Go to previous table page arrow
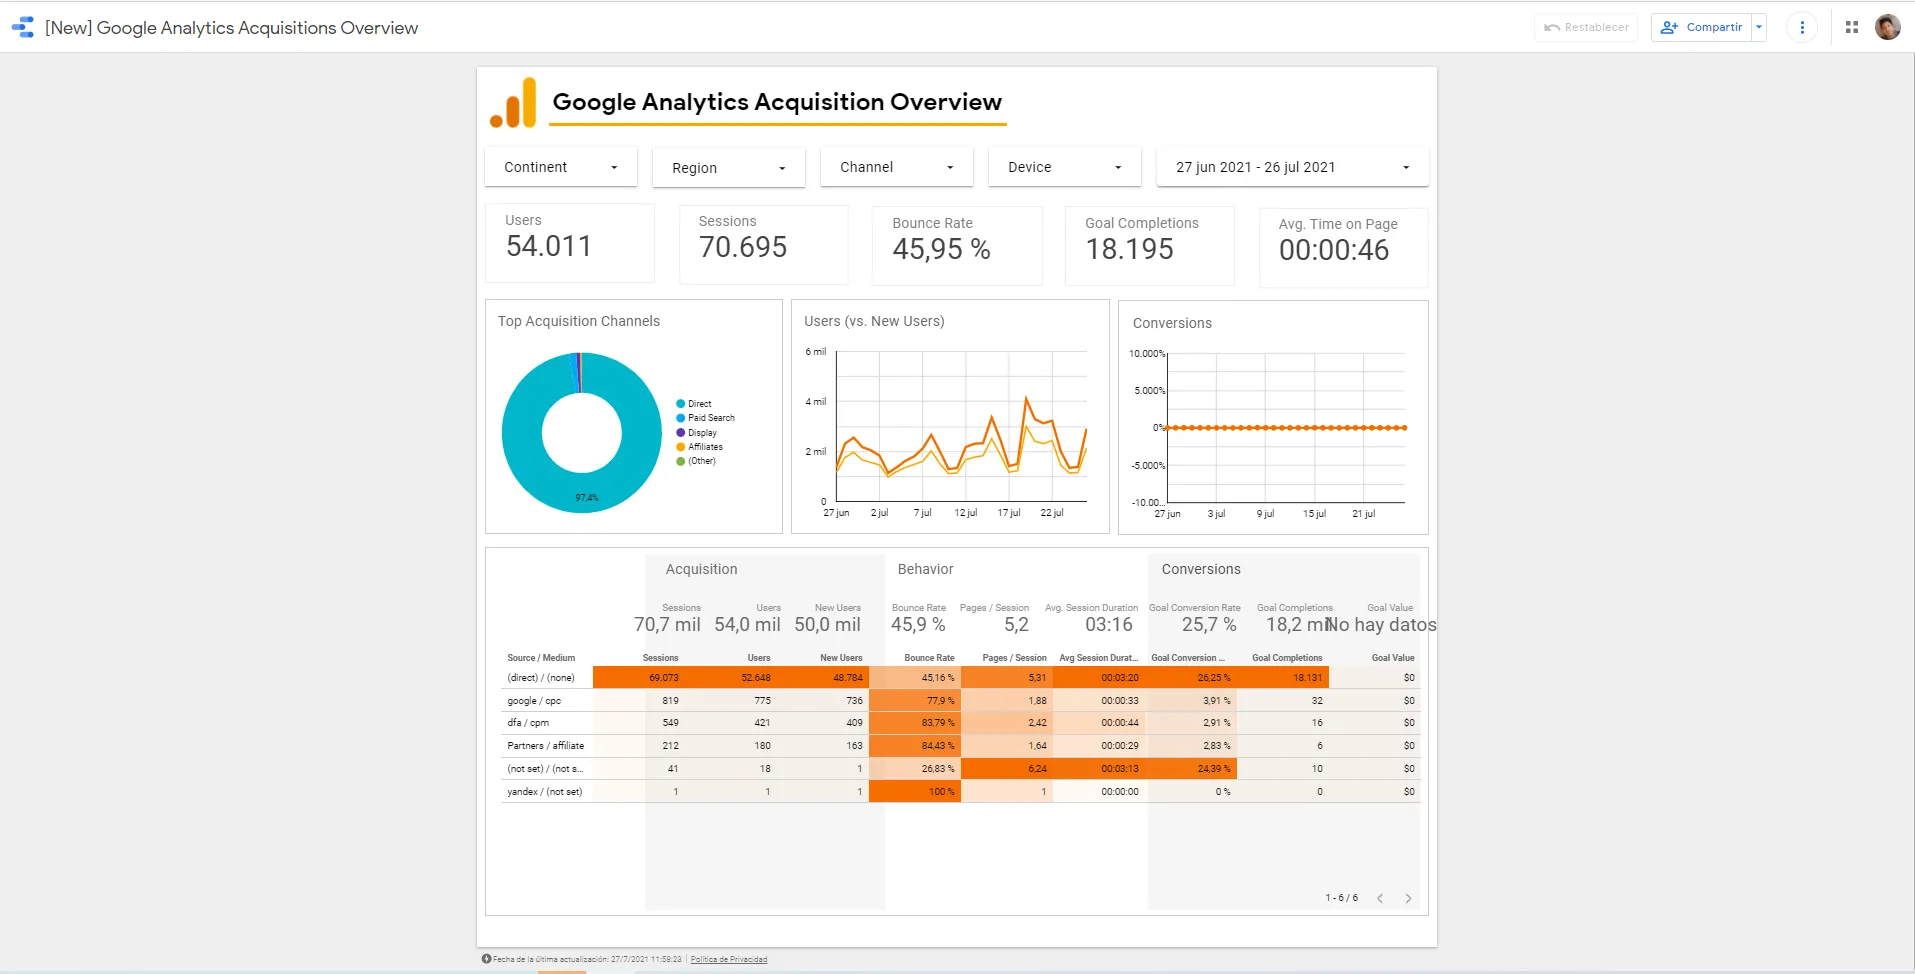The width and height of the screenshot is (1915, 974). 1380,898
